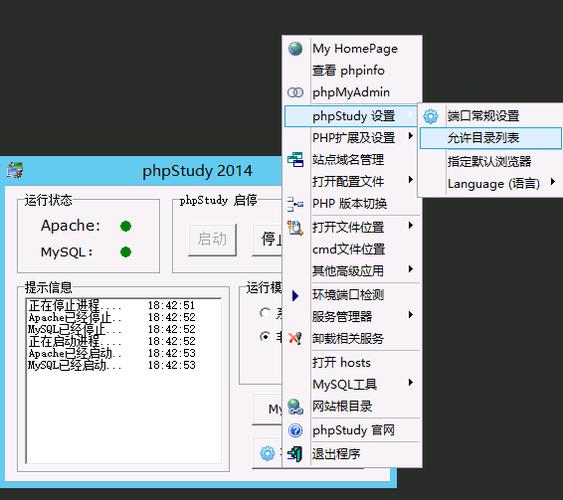Click log line MySQL已经停止 18:42:52
Image resolution: width=563 pixels, height=500 pixels.
point(112,329)
